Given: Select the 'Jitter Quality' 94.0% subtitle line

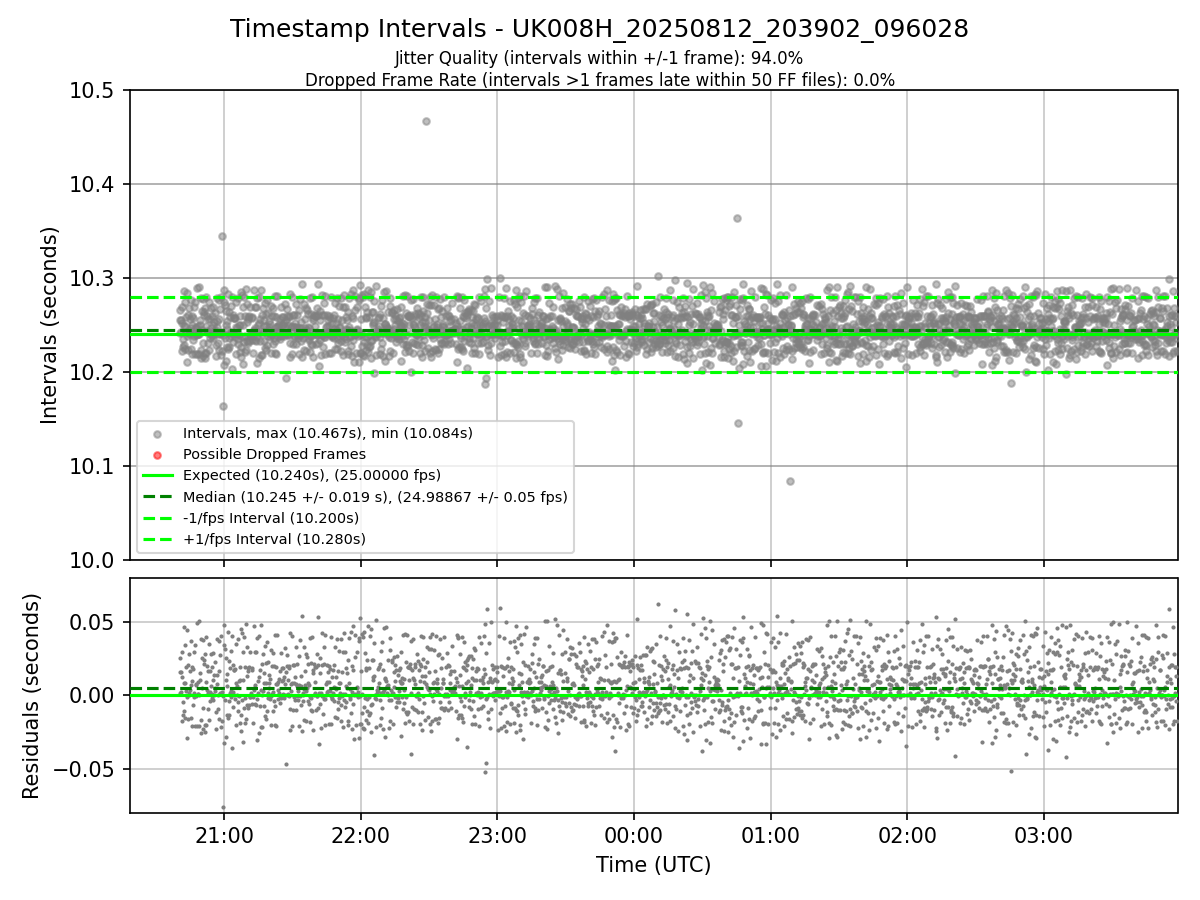Looking at the screenshot, I should click(x=599, y=58).
